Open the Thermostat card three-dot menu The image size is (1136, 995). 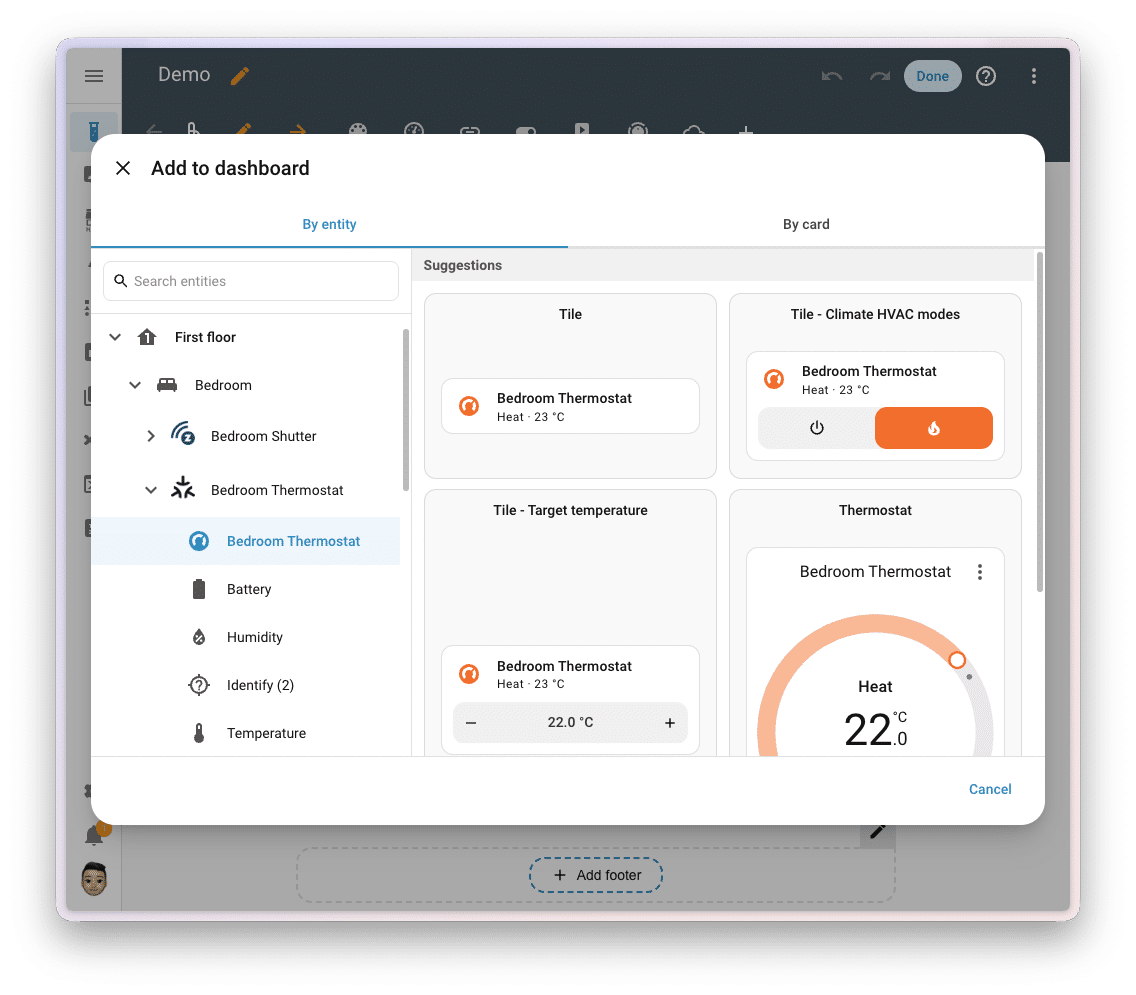980,572
